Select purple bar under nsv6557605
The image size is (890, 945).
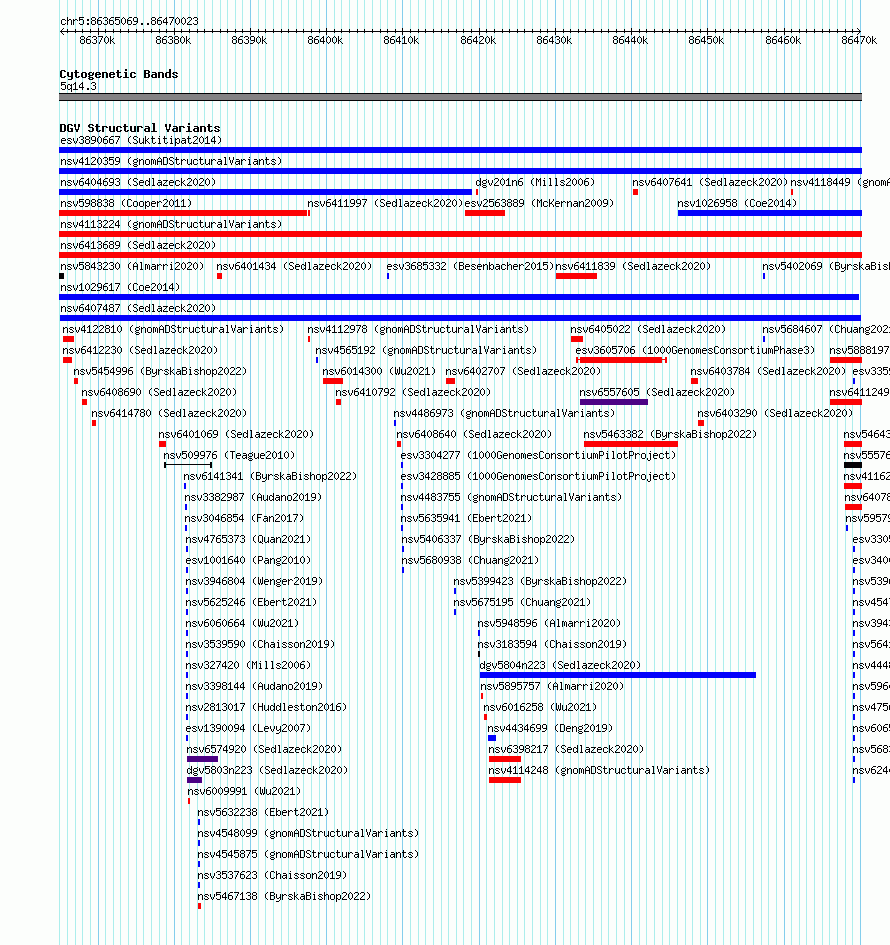point(614,402)
